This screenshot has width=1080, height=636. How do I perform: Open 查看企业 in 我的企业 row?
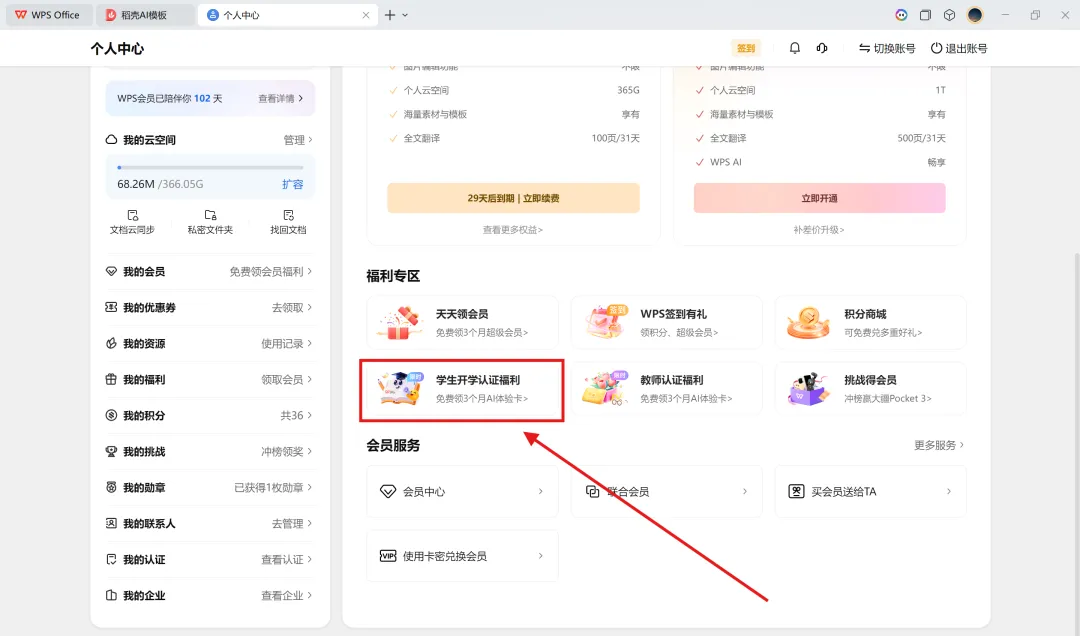coord(287,595)
